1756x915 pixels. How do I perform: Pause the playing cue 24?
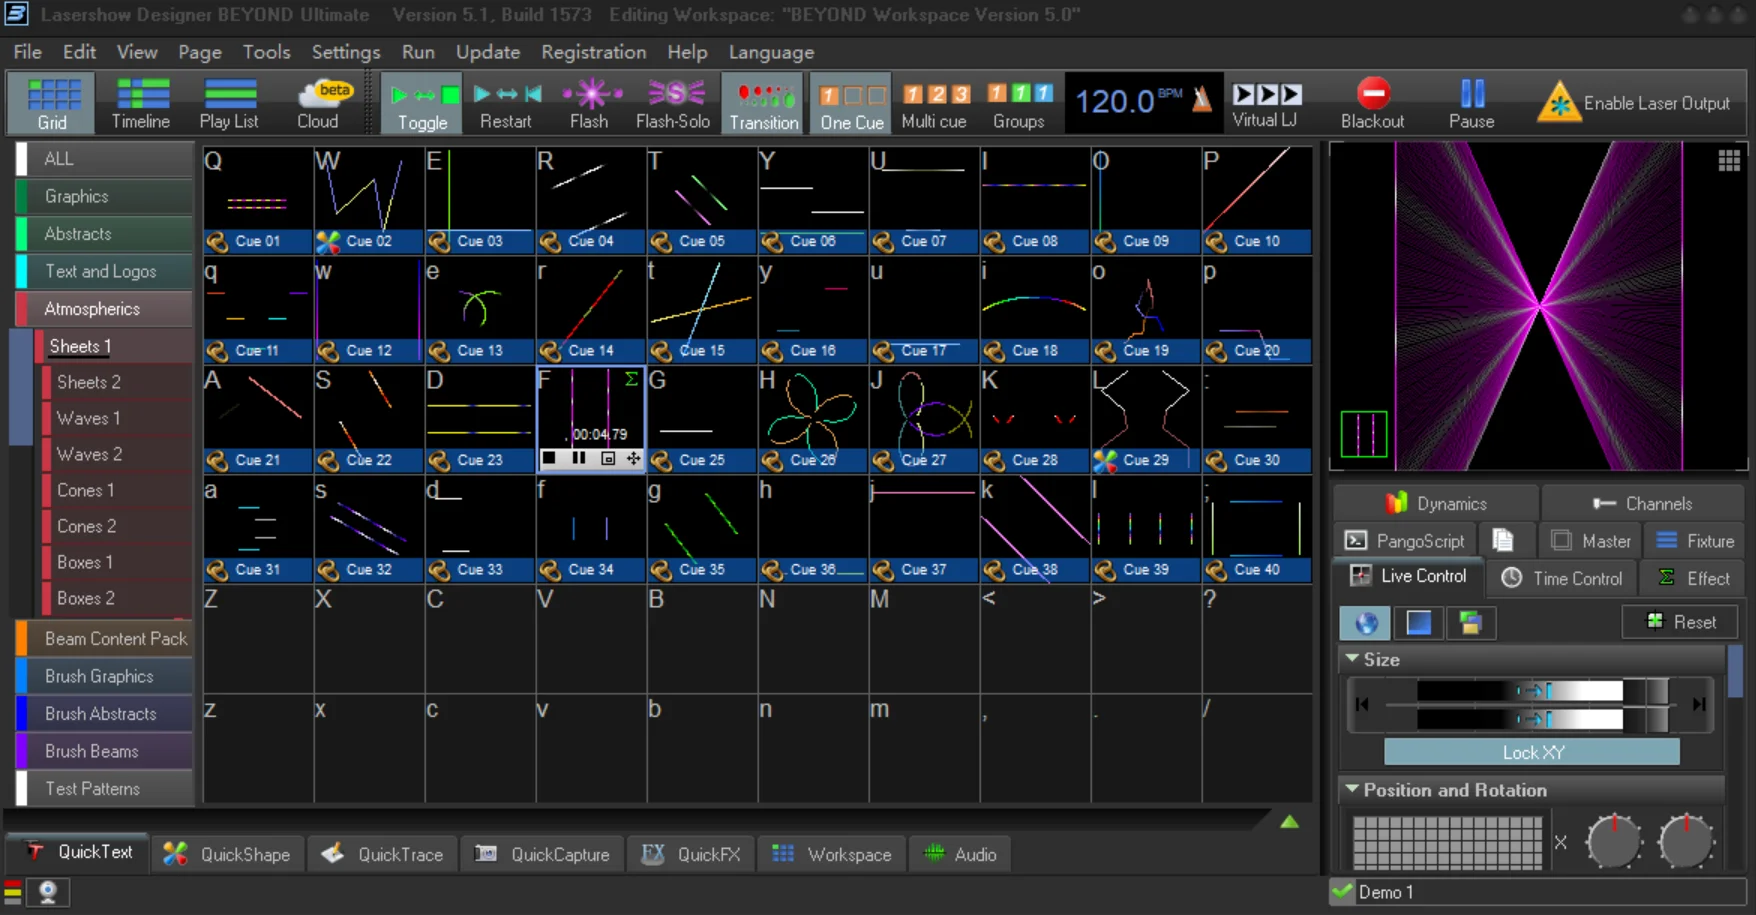tap(579, 458)
